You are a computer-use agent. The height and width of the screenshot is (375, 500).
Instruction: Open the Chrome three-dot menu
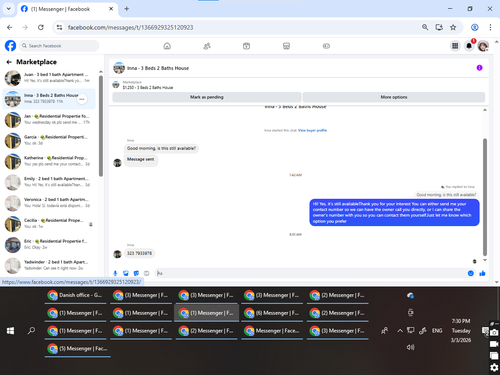490,27
